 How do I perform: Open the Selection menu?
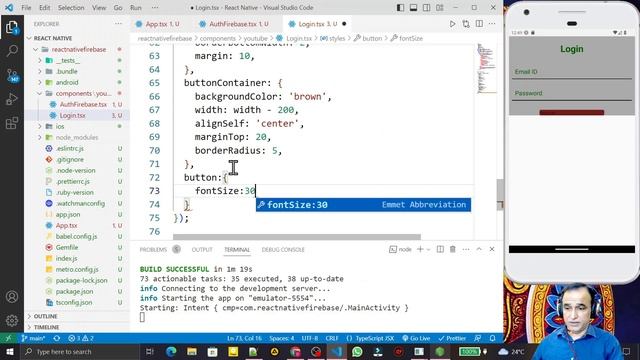[71, 8]
